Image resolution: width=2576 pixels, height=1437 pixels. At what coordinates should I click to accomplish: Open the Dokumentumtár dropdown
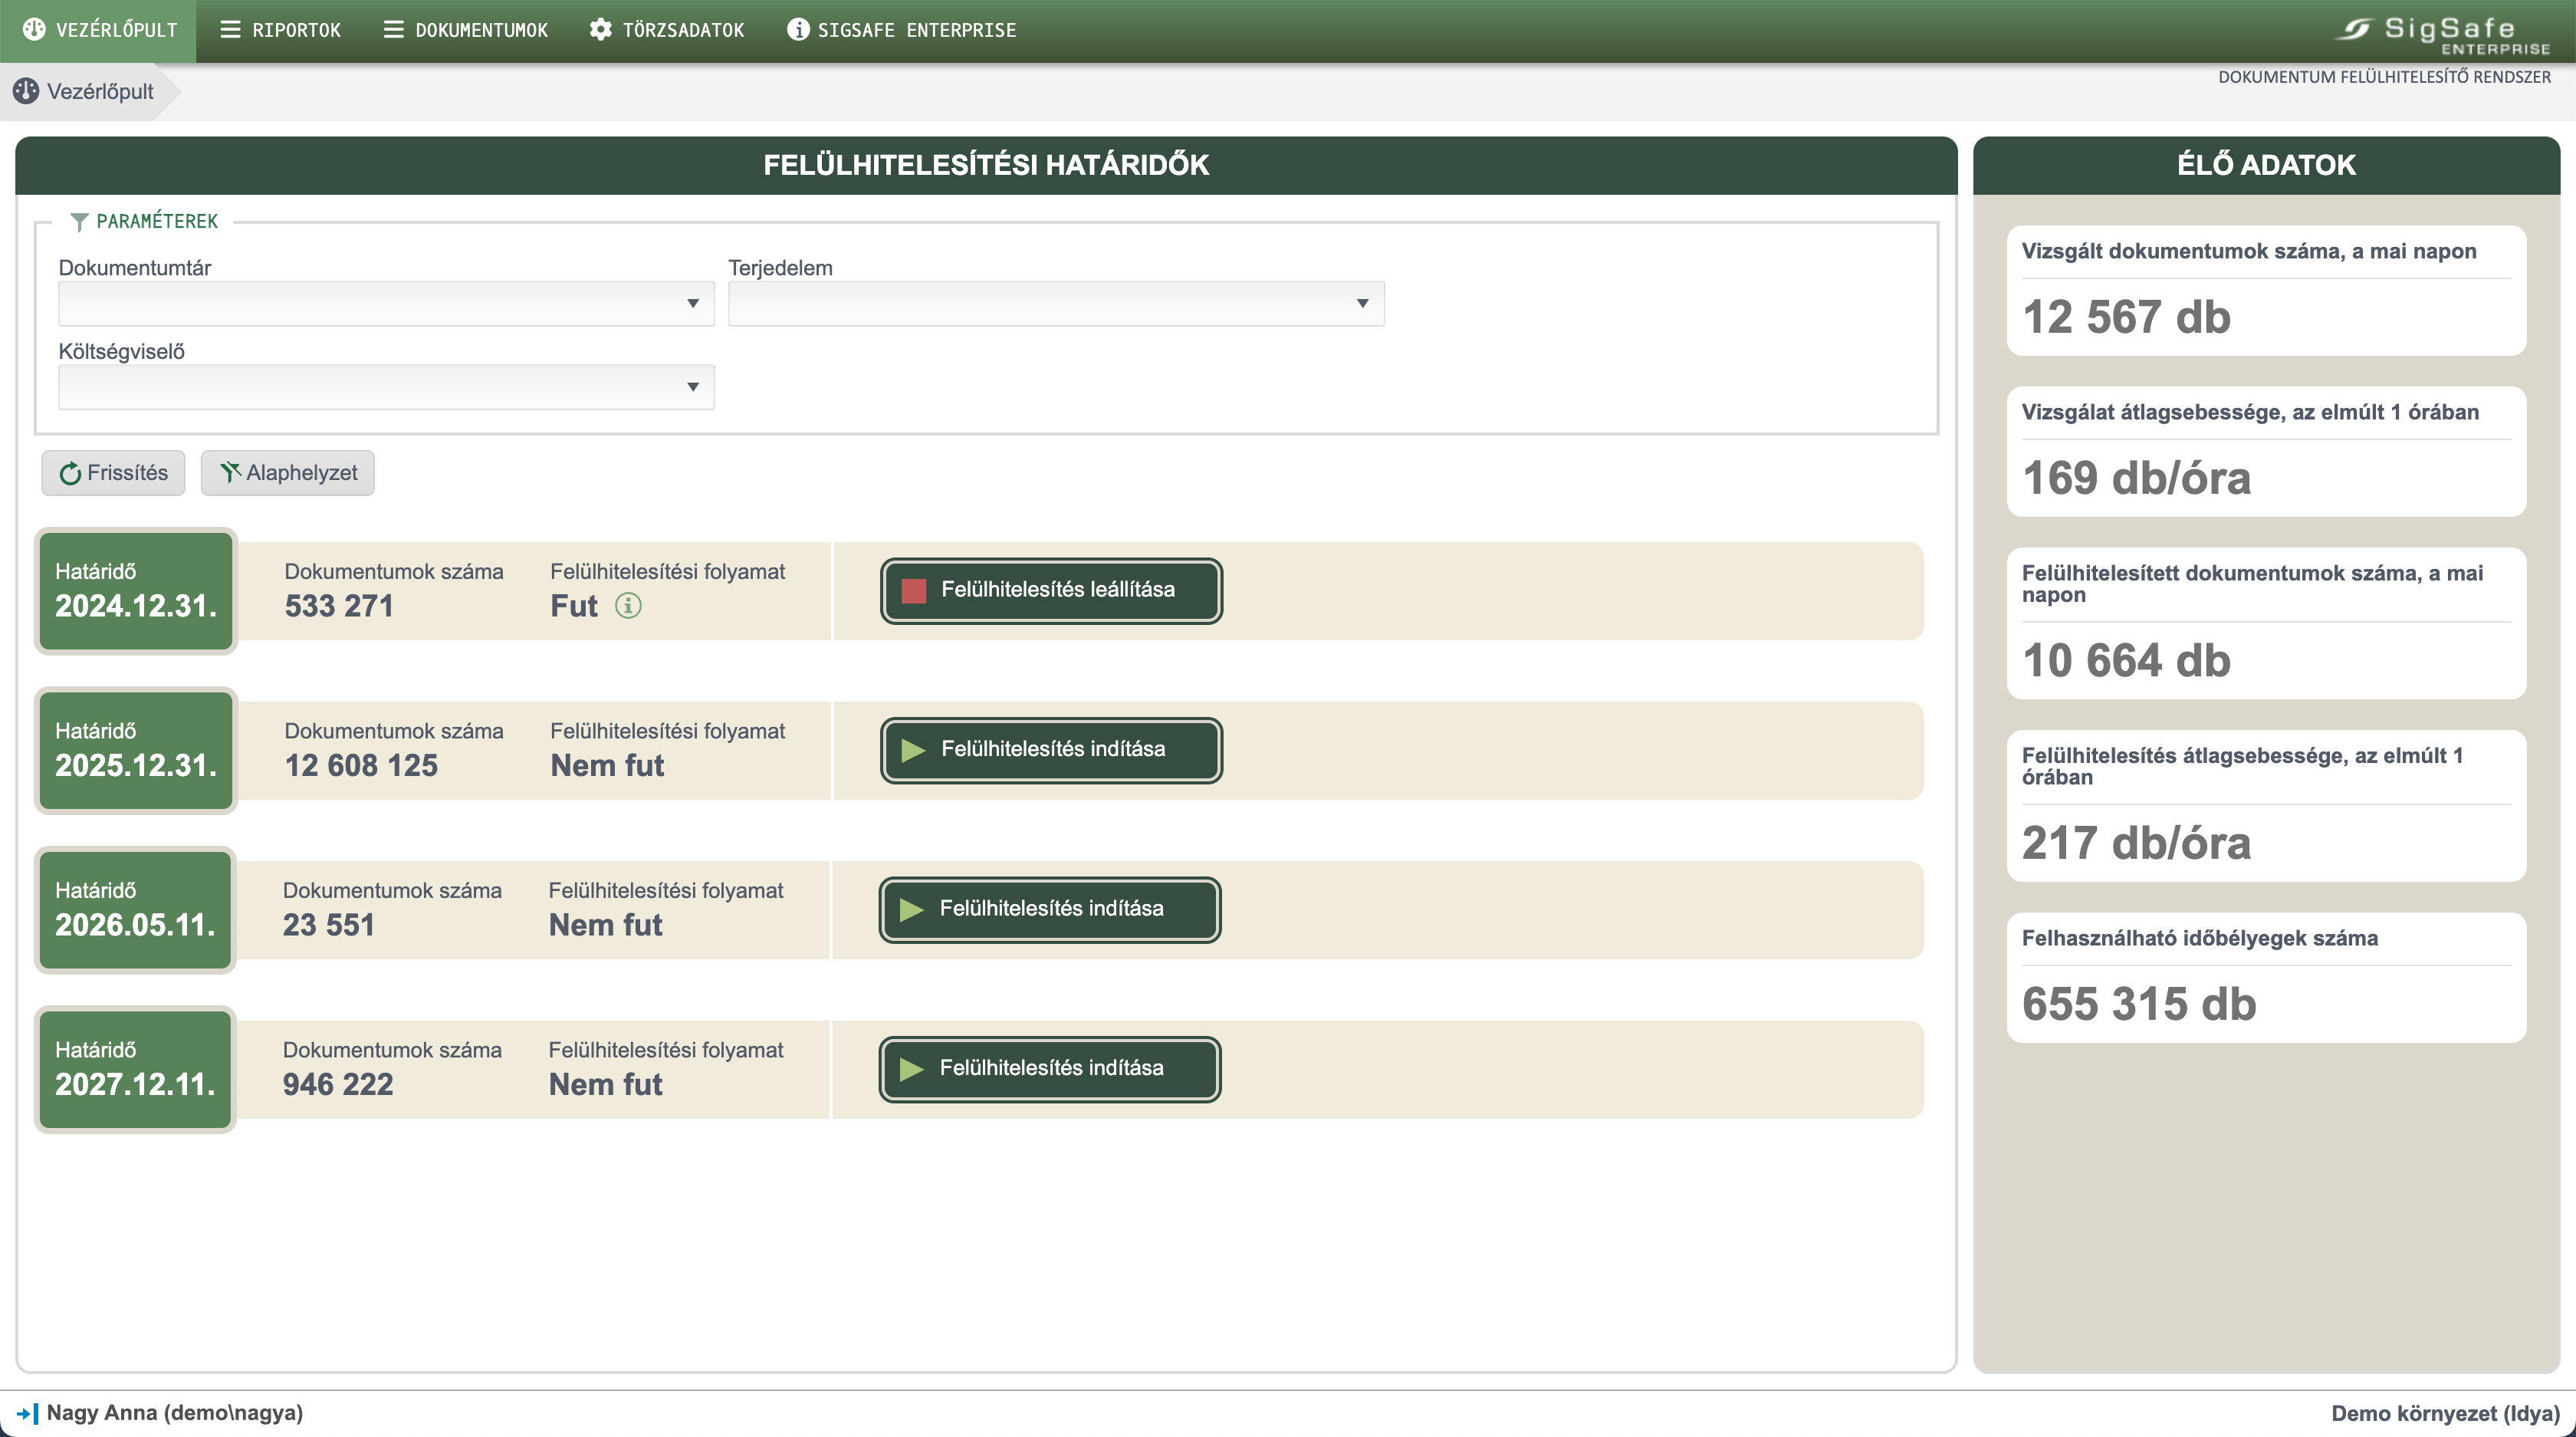(386, 303)
